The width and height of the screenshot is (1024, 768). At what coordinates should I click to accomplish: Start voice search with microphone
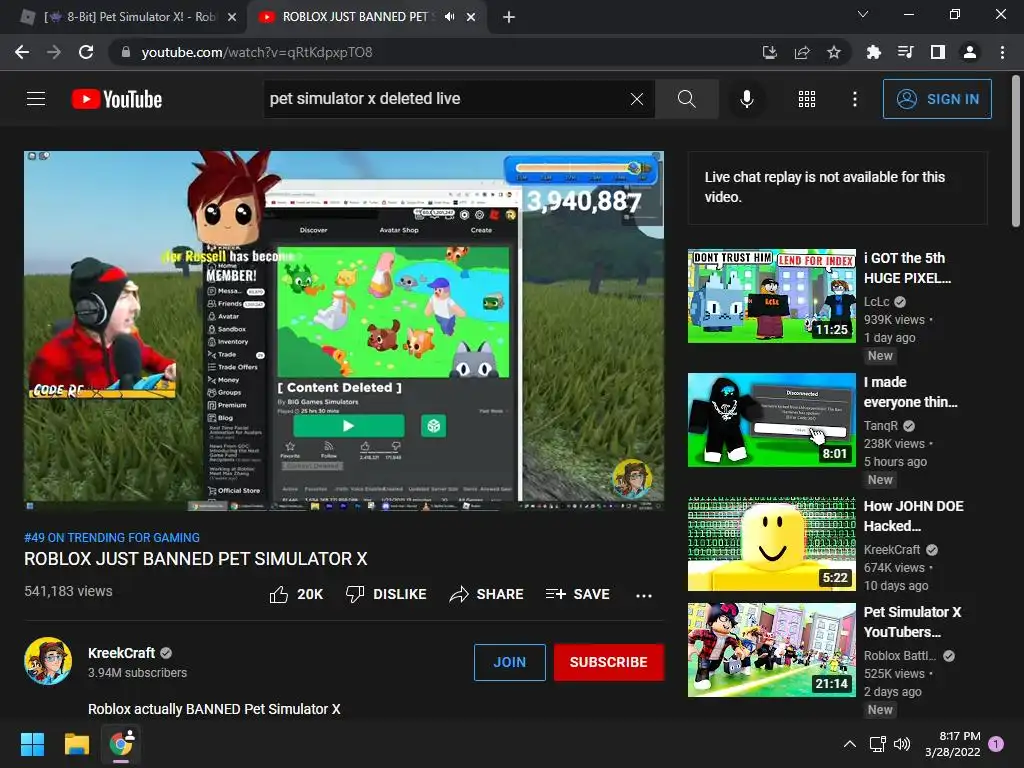point(746,99)
